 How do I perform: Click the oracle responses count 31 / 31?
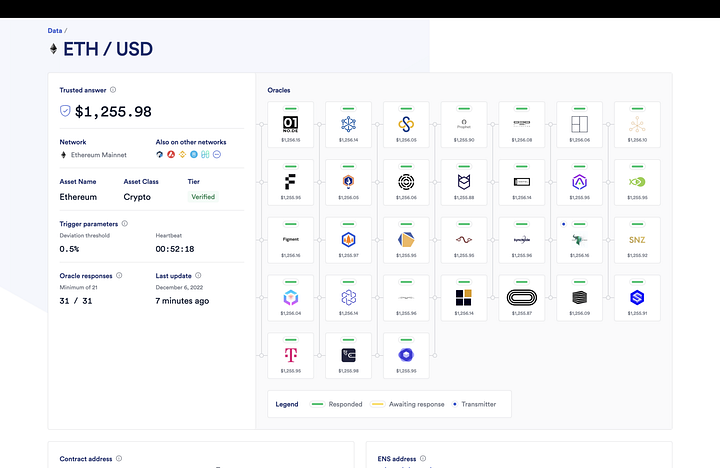point(76,301)
